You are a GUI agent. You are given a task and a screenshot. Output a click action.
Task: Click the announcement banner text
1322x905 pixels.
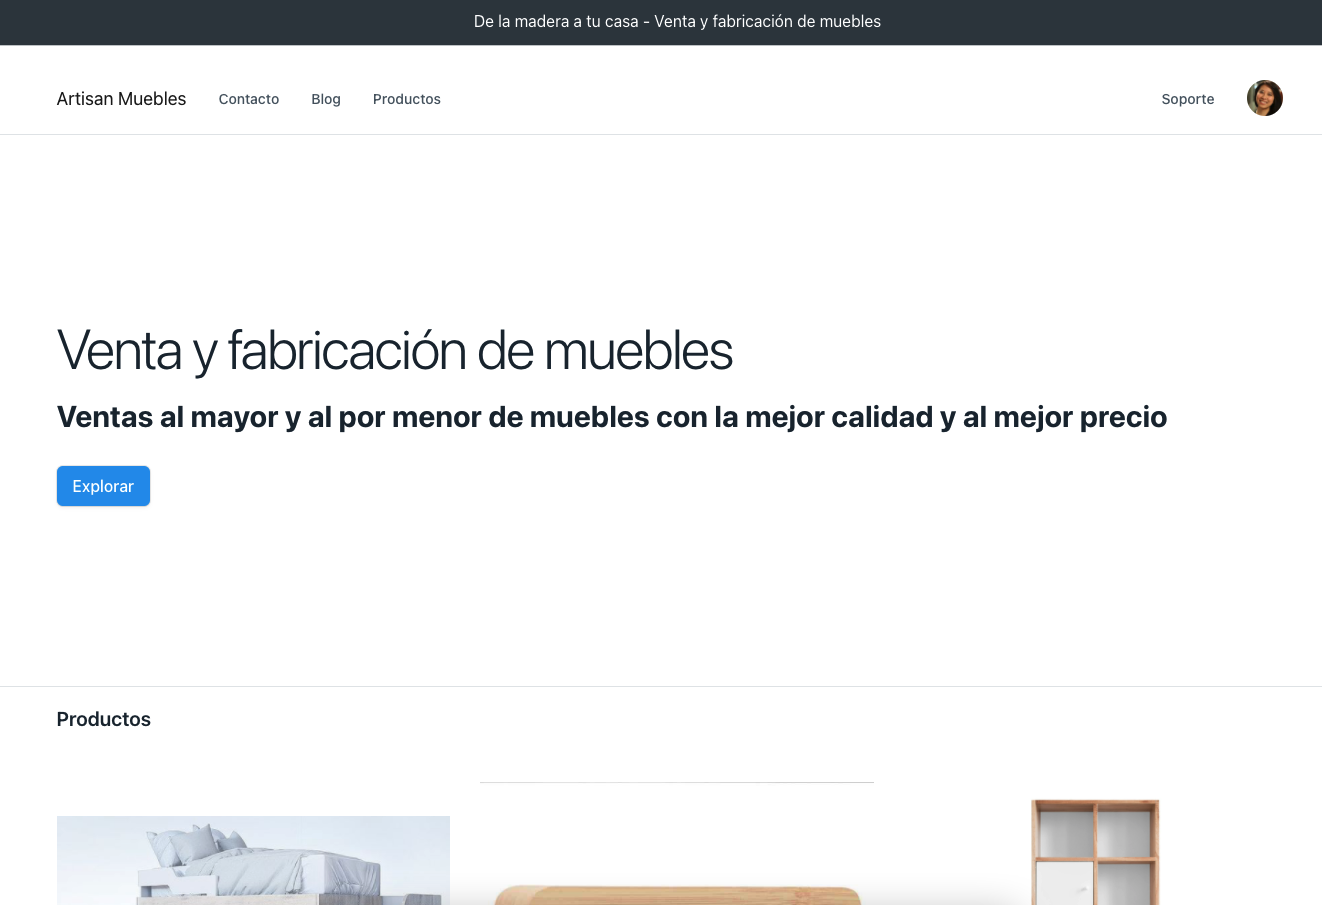click(x=677, y=21)
